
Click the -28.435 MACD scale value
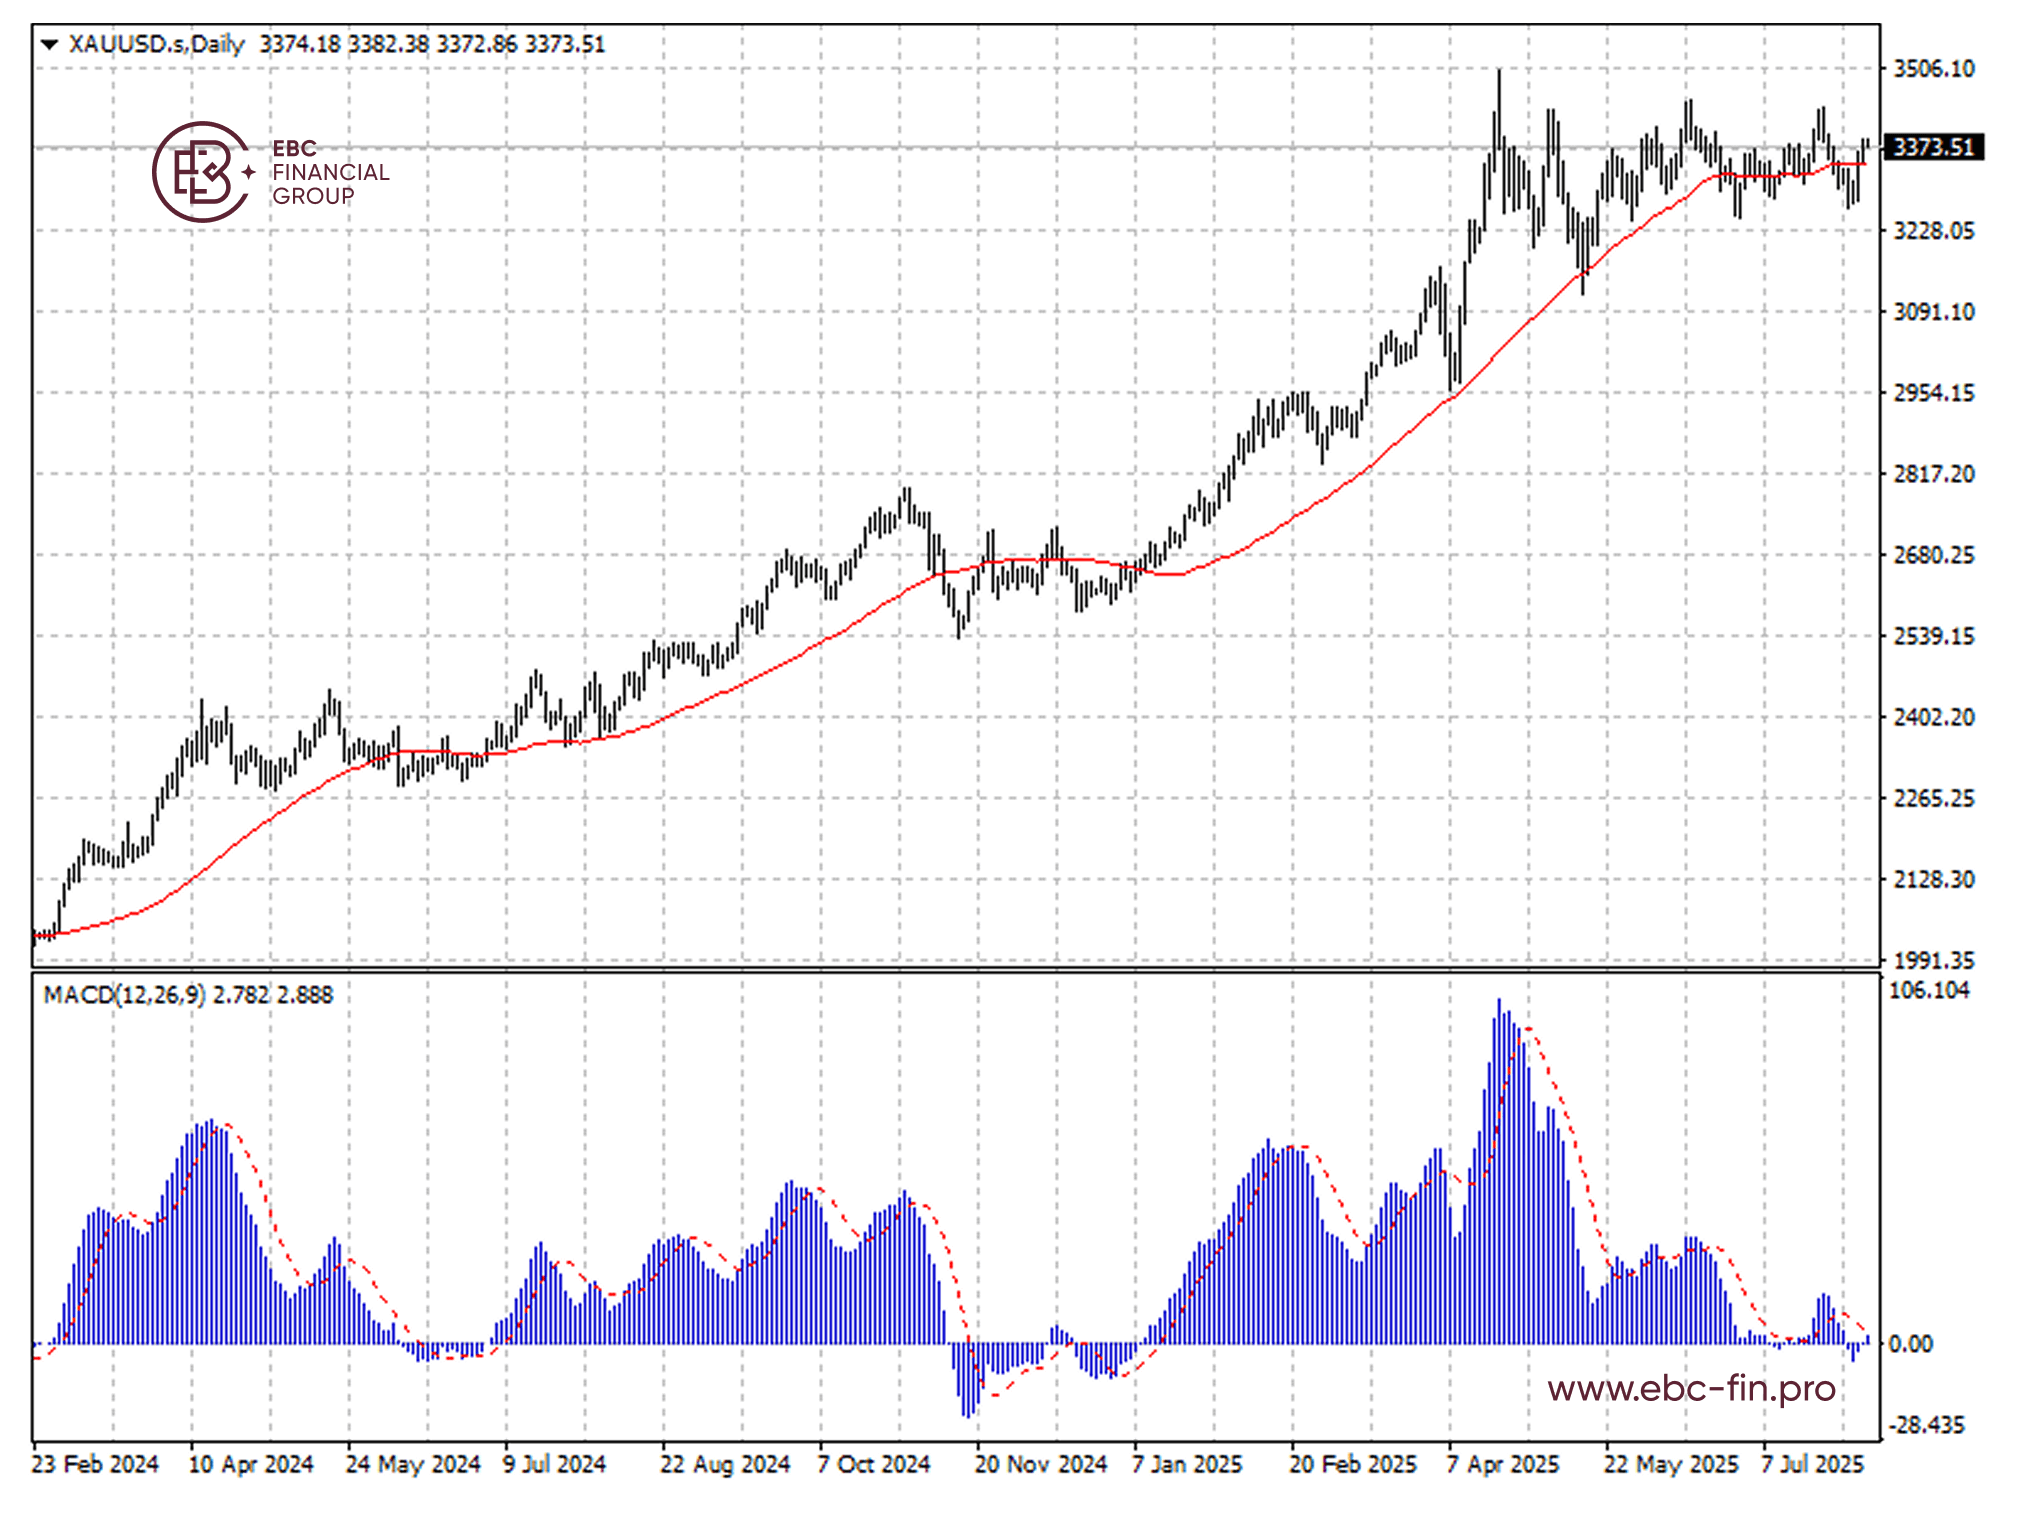(1927, 1425)
